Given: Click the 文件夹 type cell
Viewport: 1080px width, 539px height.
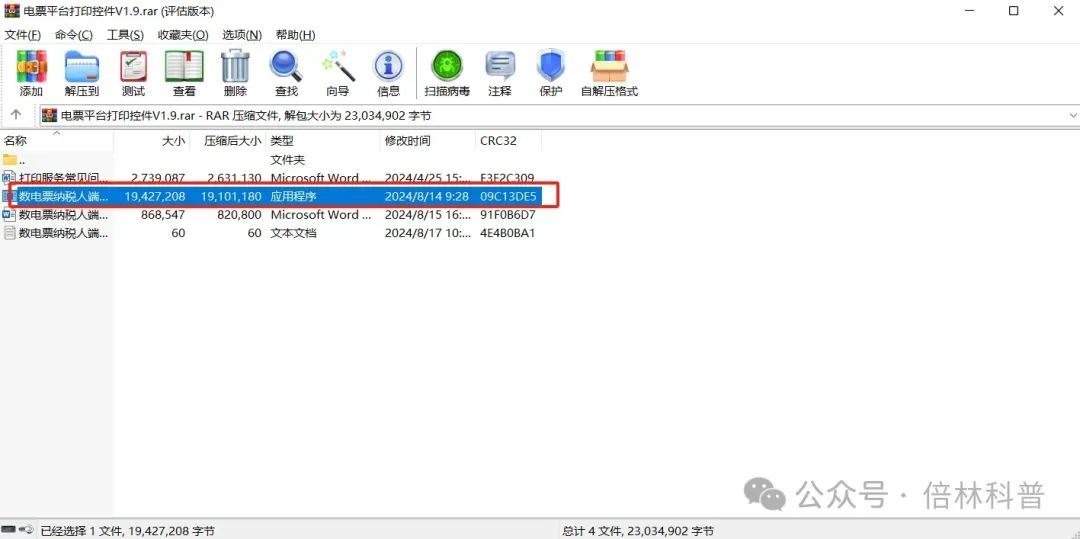Looking at the screenshot, I should point(288,160).
